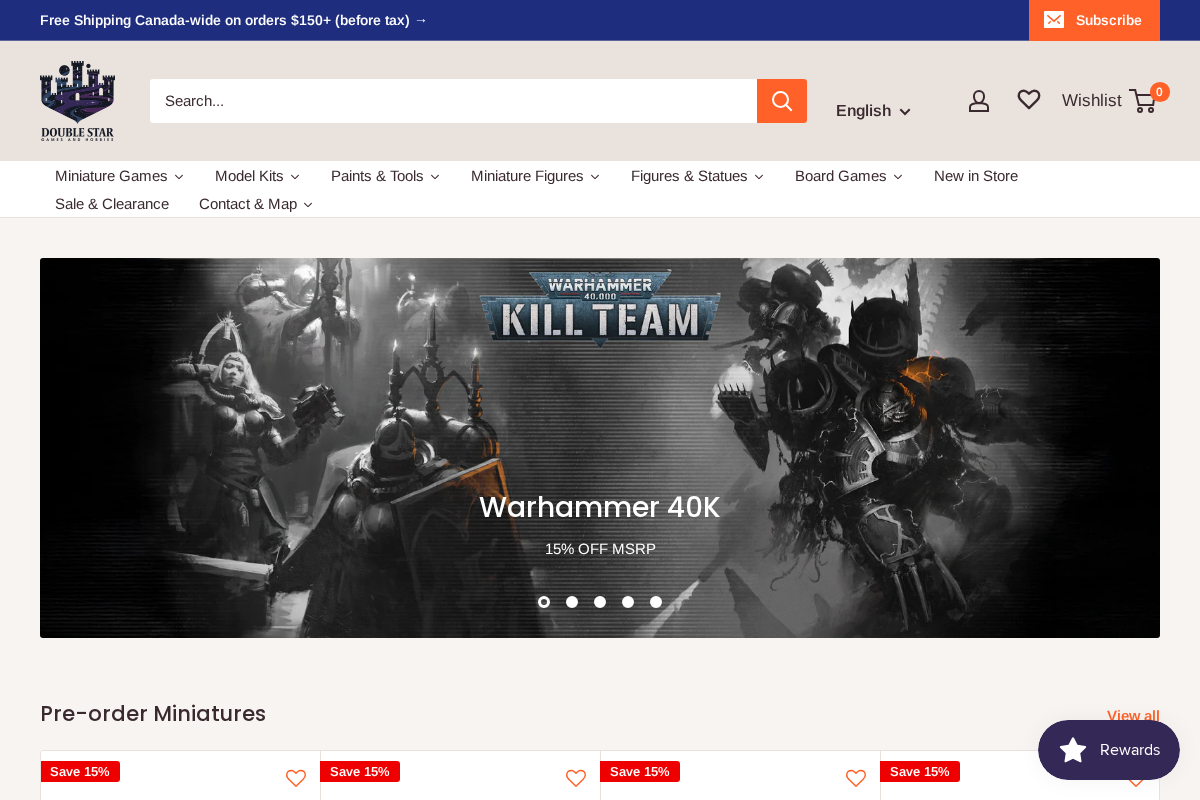Open the Sale & Clearance menu item
The image size is (1200, 800).
tap(112, 203)
